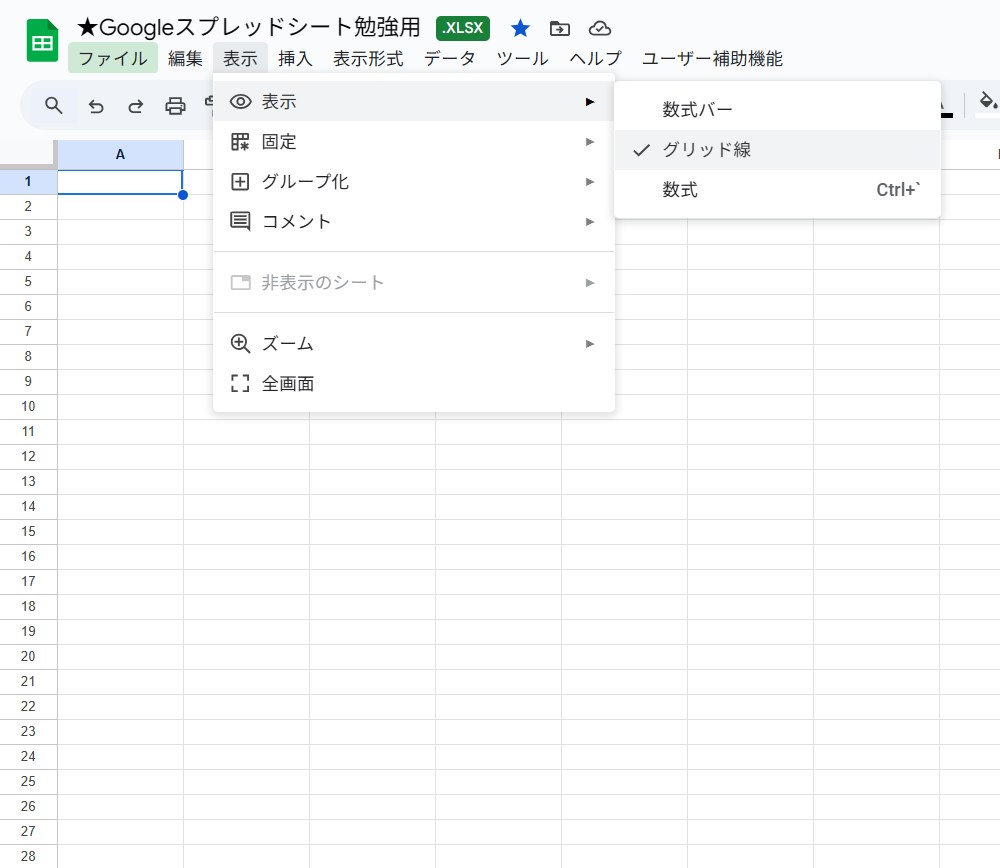Open the 挿入 menu
Image resolution: width=1000 pixels, height=868 pixels.
[295, 59]
